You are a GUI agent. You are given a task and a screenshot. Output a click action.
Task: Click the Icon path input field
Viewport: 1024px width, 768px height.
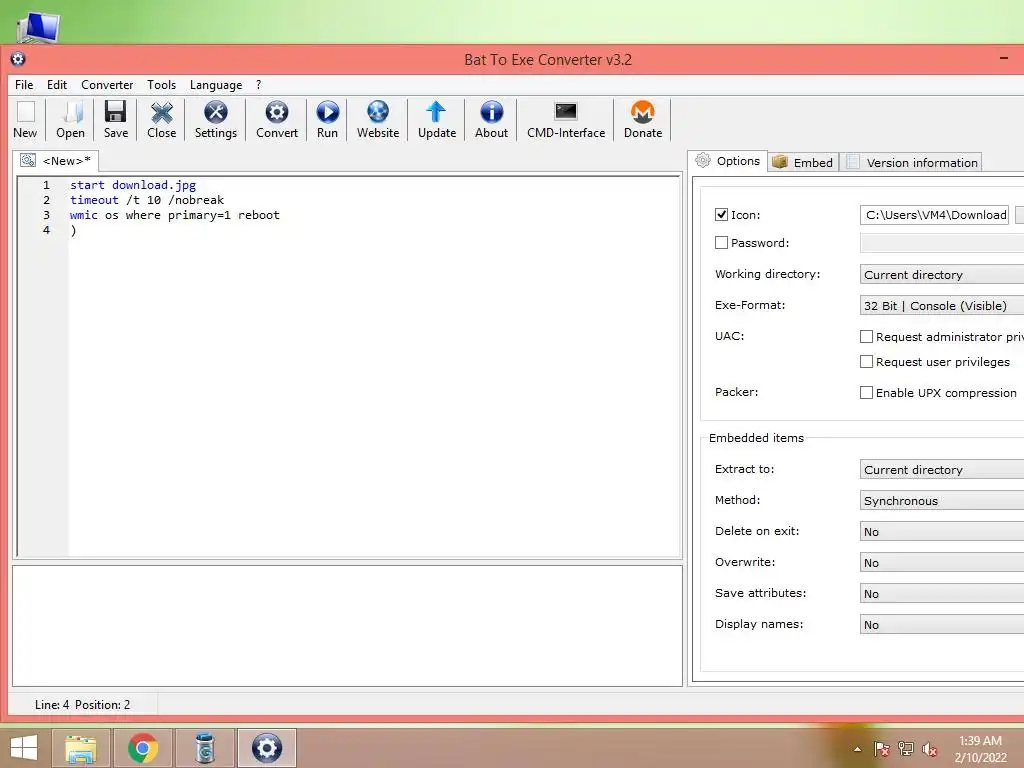click(934, 215)
